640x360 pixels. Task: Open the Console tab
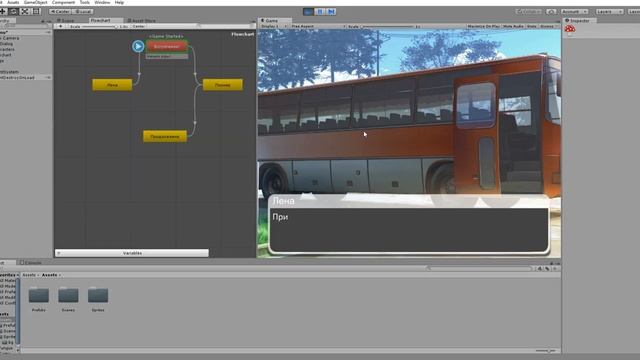point(31,262)
